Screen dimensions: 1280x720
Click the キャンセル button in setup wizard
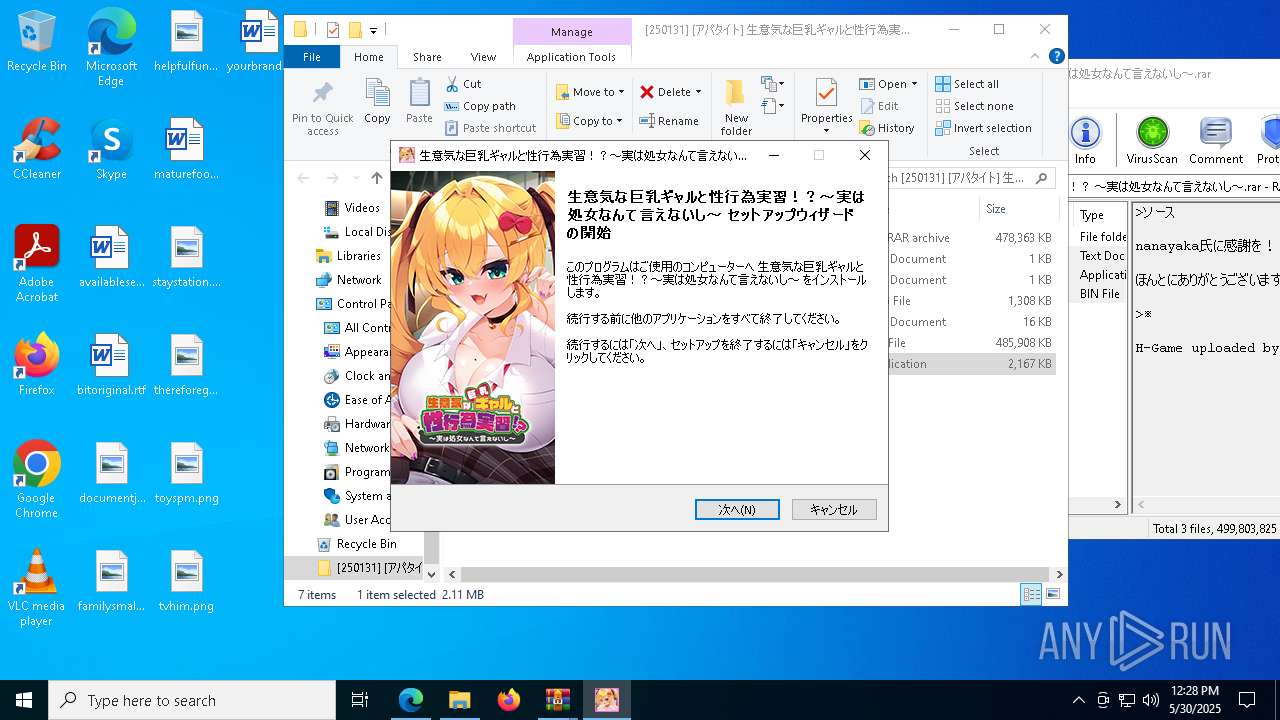(x=834, y=510)
